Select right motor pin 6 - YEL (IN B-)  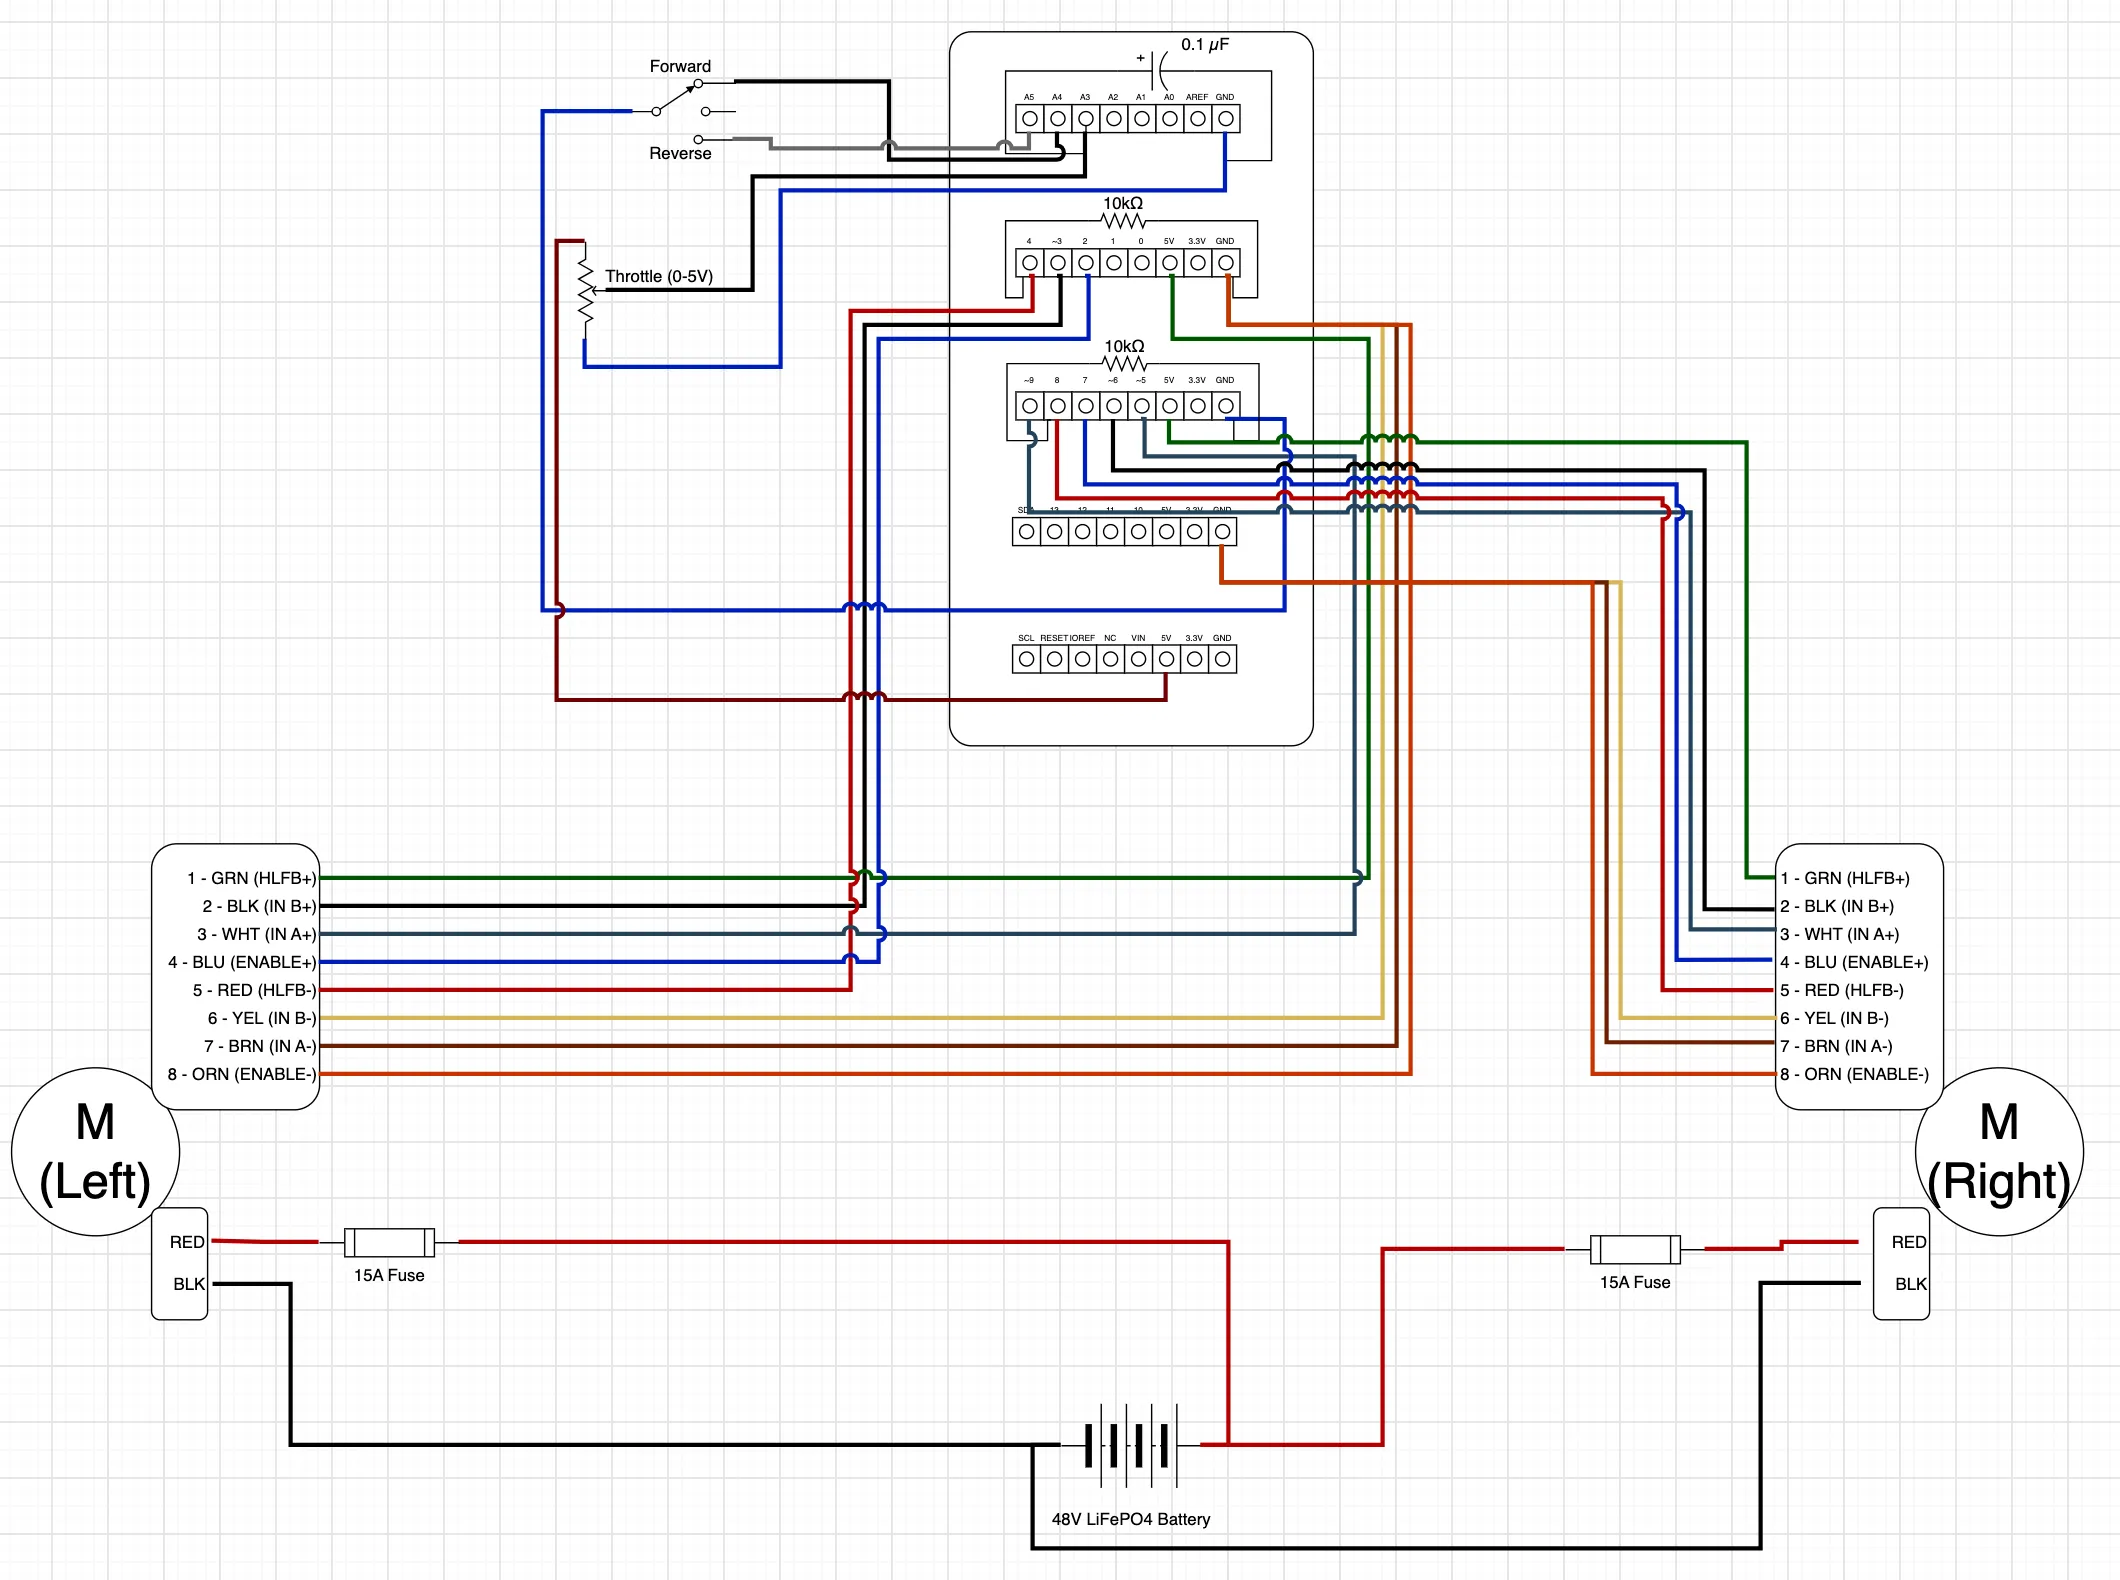point(1834,1018)
